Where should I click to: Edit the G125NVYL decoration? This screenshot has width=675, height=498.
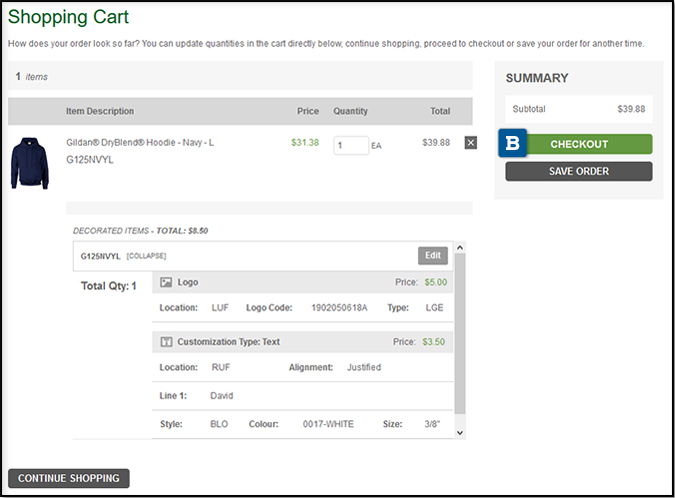click(432, 255)
